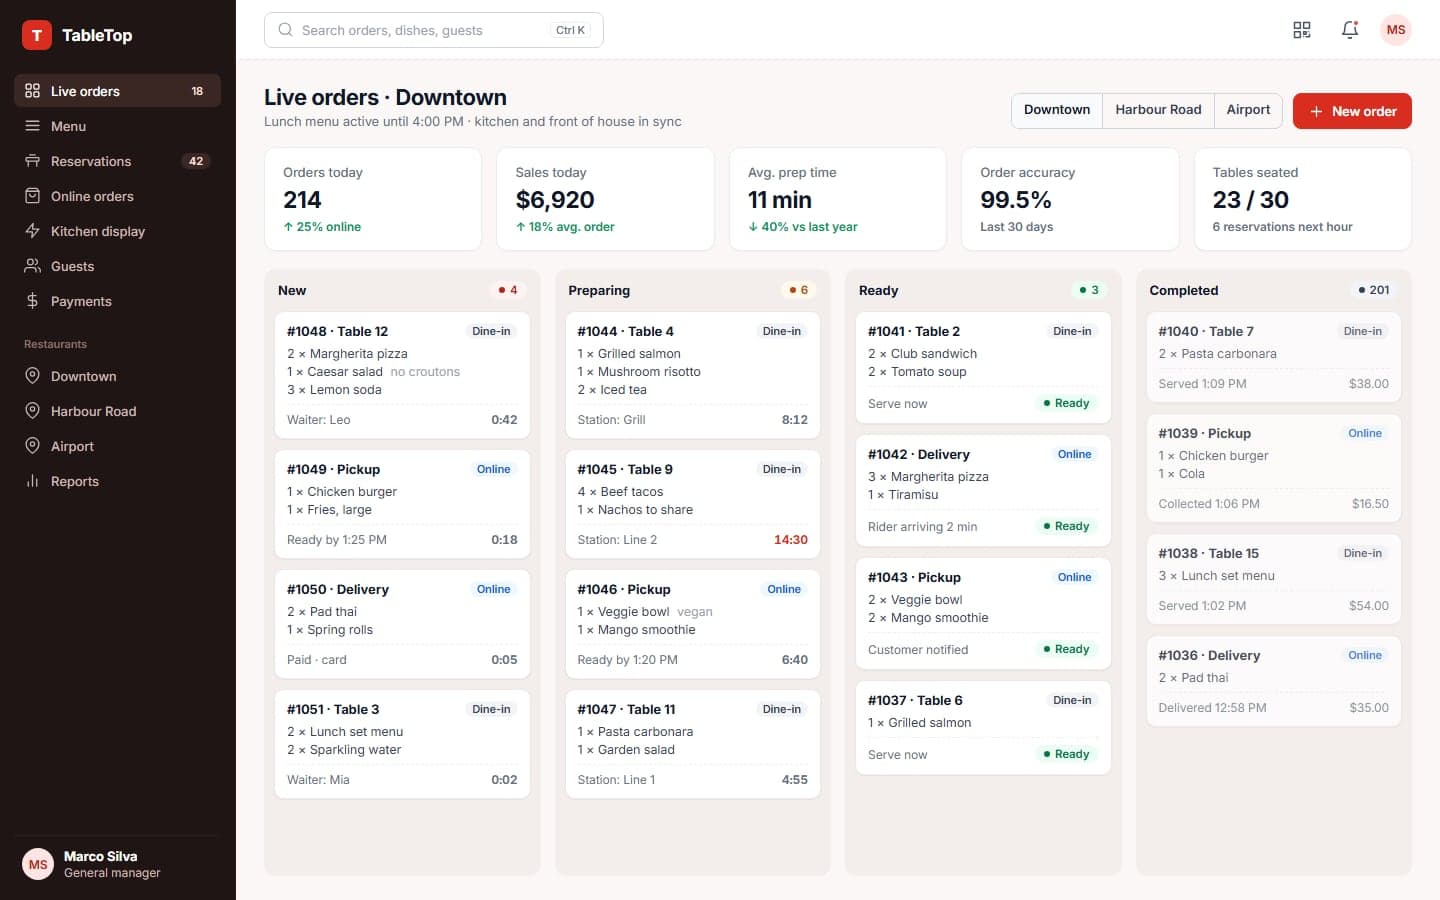Click the New order button

click(1352, 111)
